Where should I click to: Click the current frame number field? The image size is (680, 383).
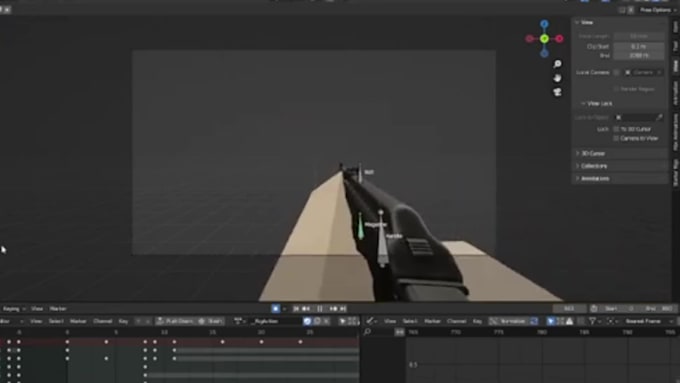[x=569, y=308]
